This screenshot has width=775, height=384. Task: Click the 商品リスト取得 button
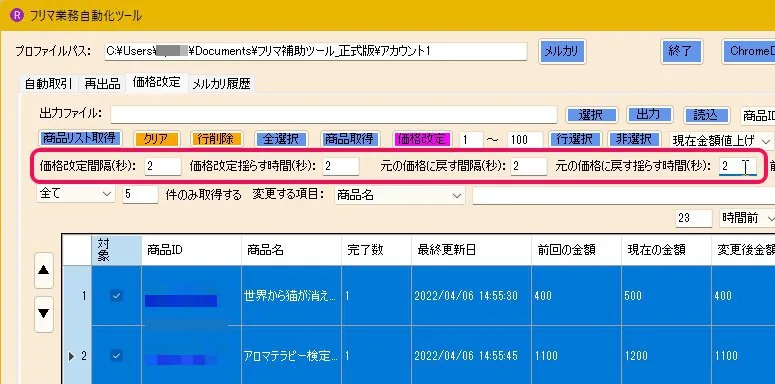coord(79,138)
